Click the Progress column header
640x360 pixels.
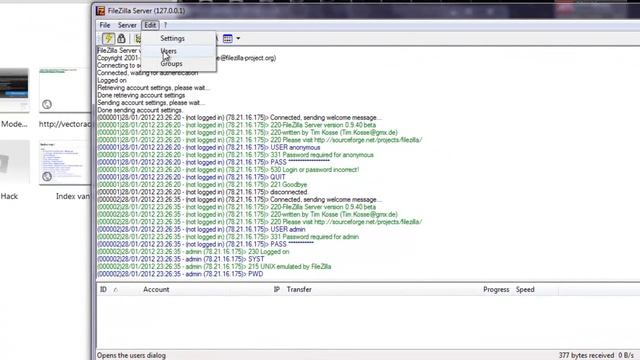click(496, 289)
